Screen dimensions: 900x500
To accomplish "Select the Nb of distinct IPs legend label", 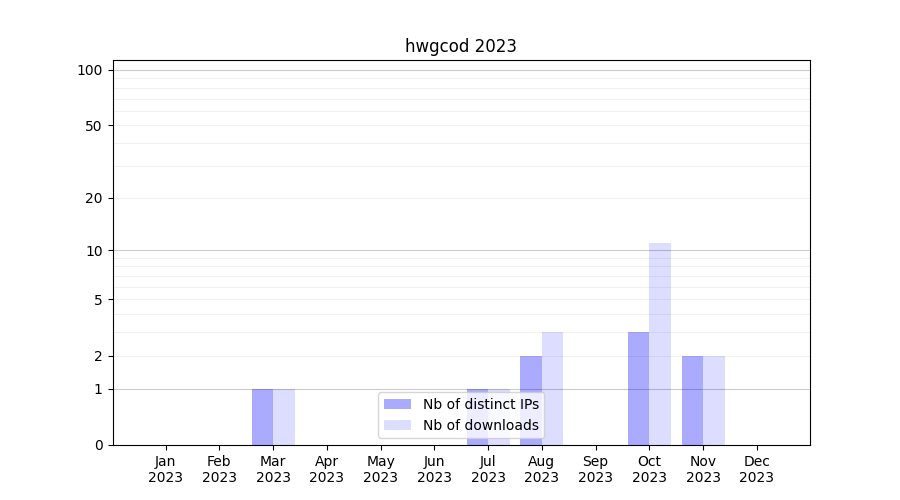I will (480, 404).
